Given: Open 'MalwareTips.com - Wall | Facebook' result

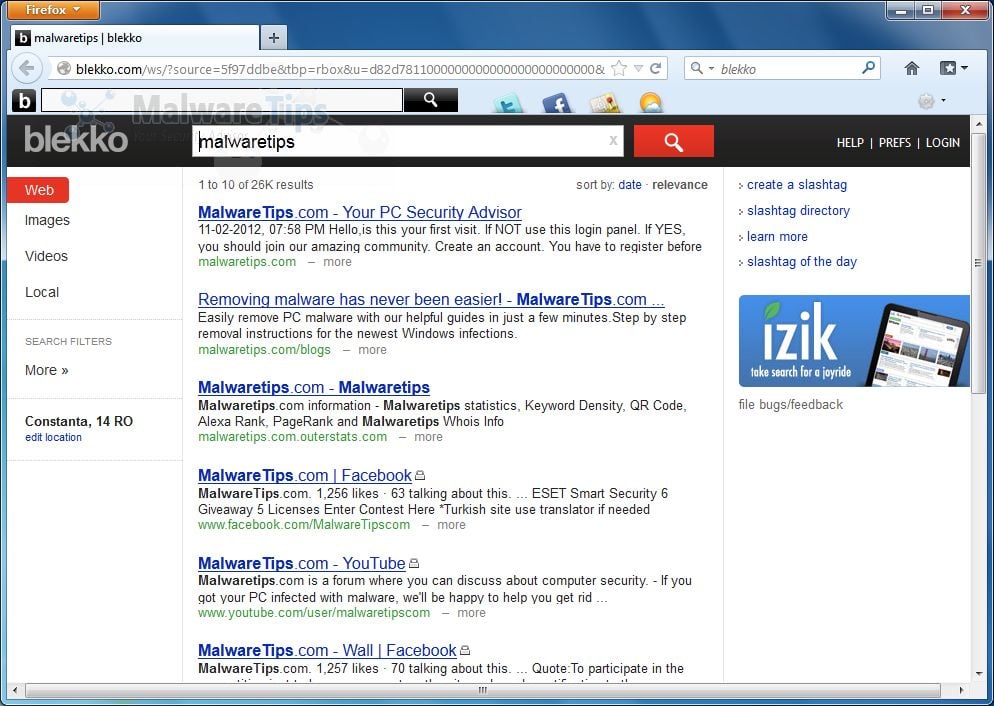Looking at the screenshot, I should pyautogui.click(x=327, y=650).
